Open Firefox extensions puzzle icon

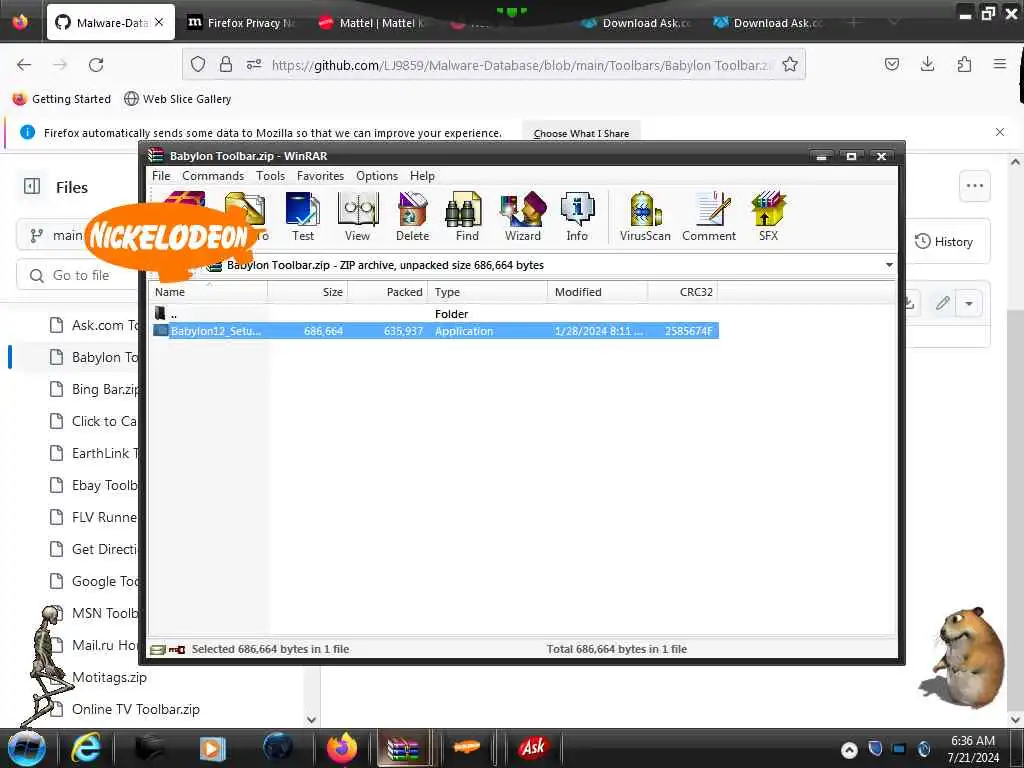(964, 64)
